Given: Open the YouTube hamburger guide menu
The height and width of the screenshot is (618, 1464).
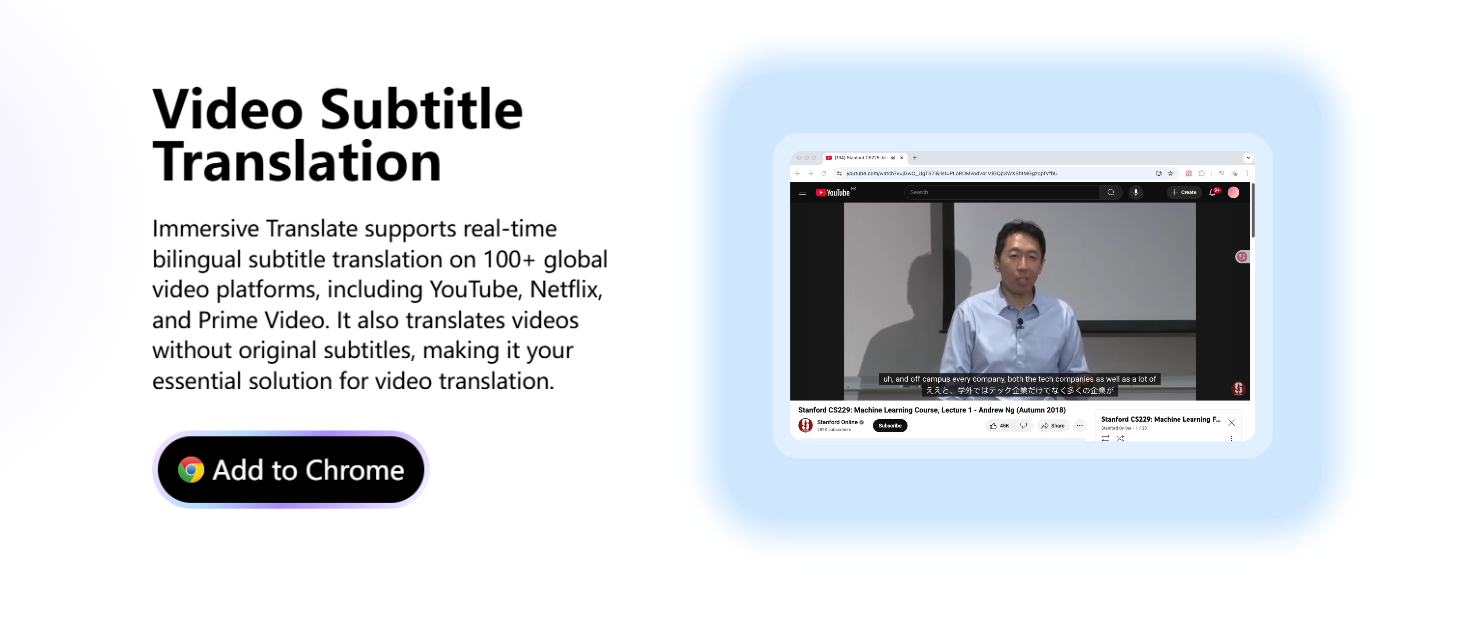Looking at the screenshot, I should coord(802,192).
